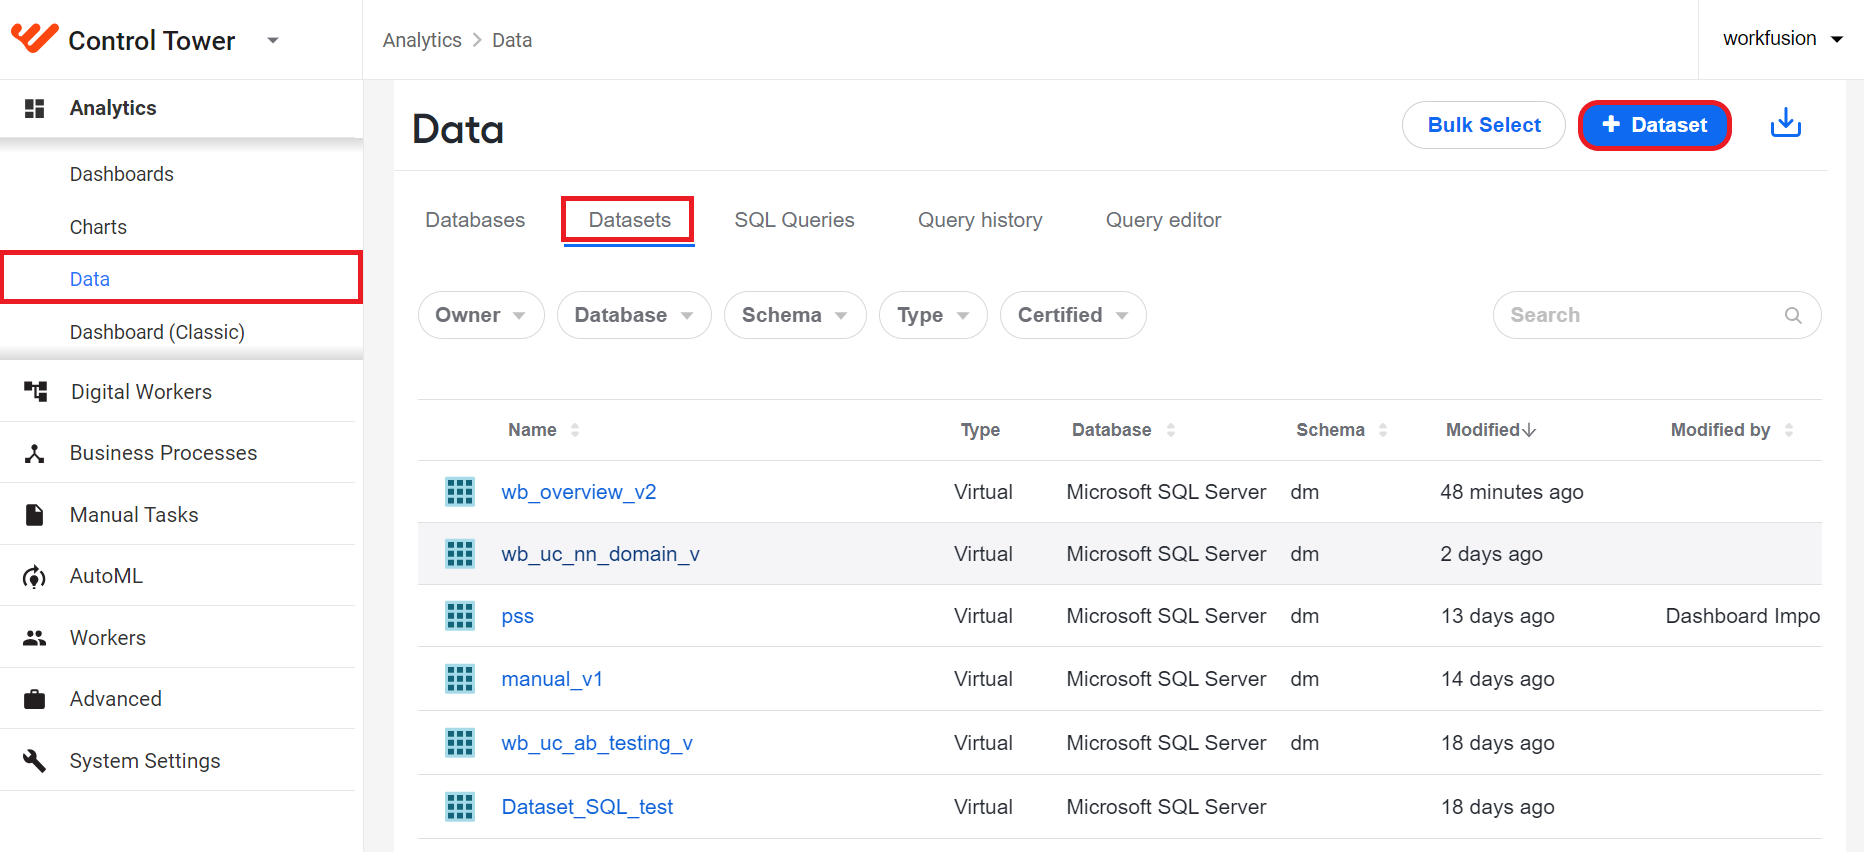Viewport: 1864px width, 852px height.
Task: Click grid icon of wb_overview_v2 row
Action: click(460, 492)
